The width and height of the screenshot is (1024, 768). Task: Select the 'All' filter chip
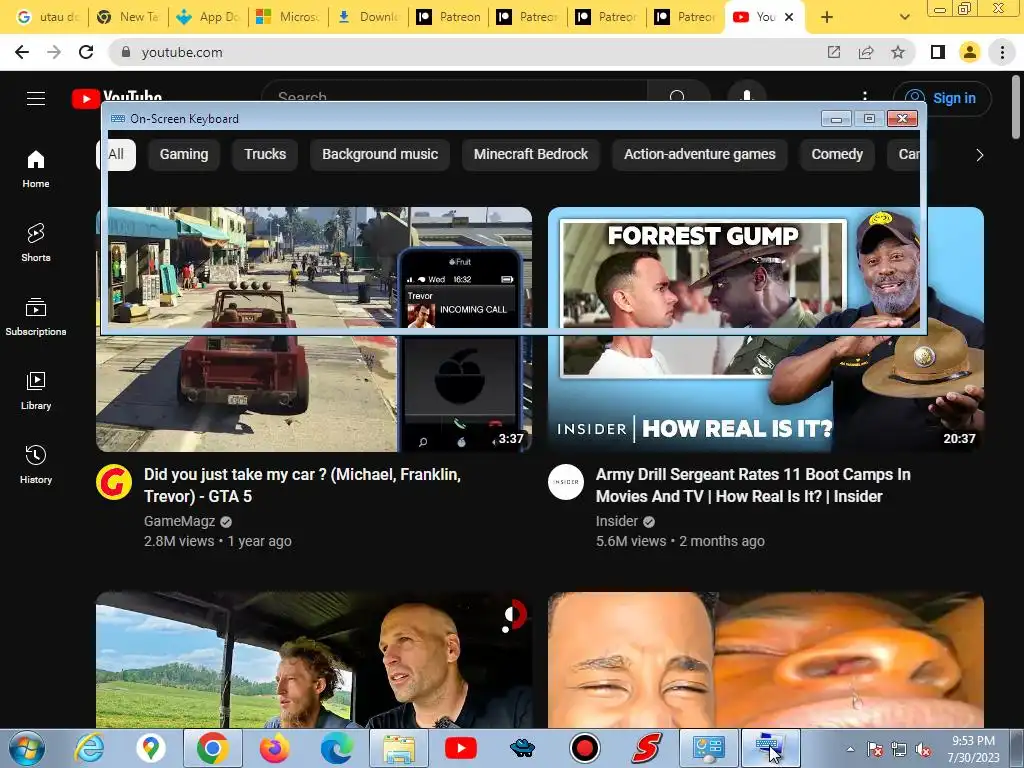click(x=116, y=155)
